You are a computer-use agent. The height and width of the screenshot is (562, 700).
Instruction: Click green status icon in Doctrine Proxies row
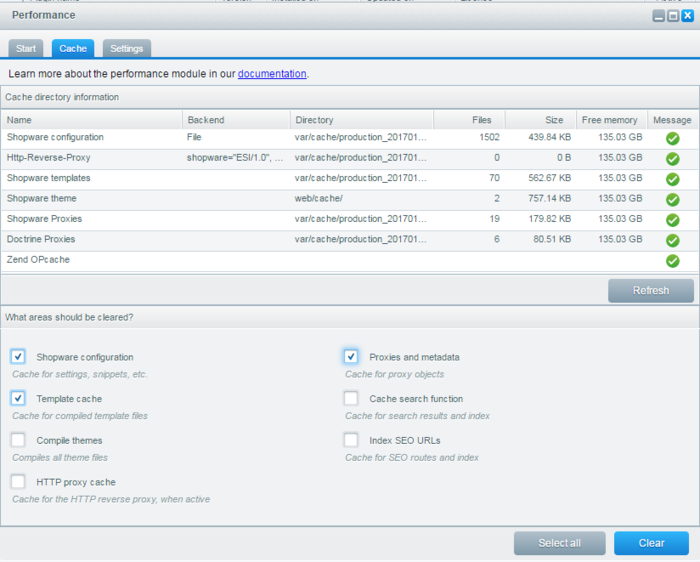coord(672,241)
